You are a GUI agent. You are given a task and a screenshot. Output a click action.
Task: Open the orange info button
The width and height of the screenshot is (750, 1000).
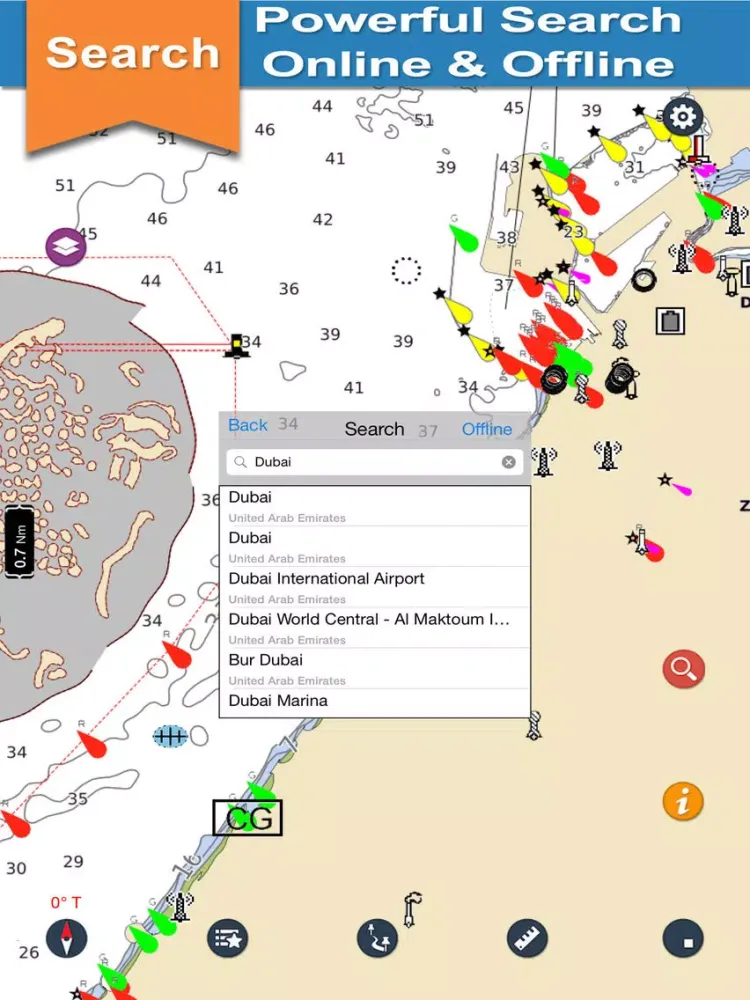(683, 801)
